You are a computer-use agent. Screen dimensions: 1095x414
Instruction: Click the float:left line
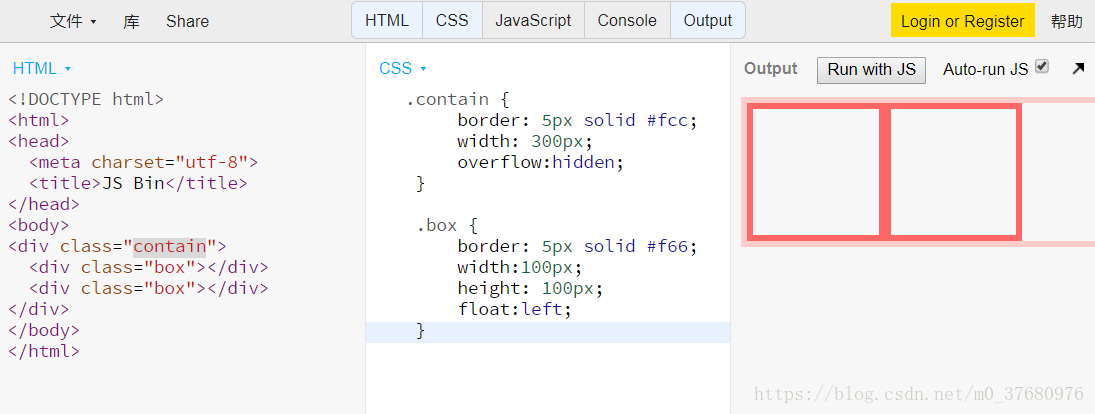click(x=515, y=309)
